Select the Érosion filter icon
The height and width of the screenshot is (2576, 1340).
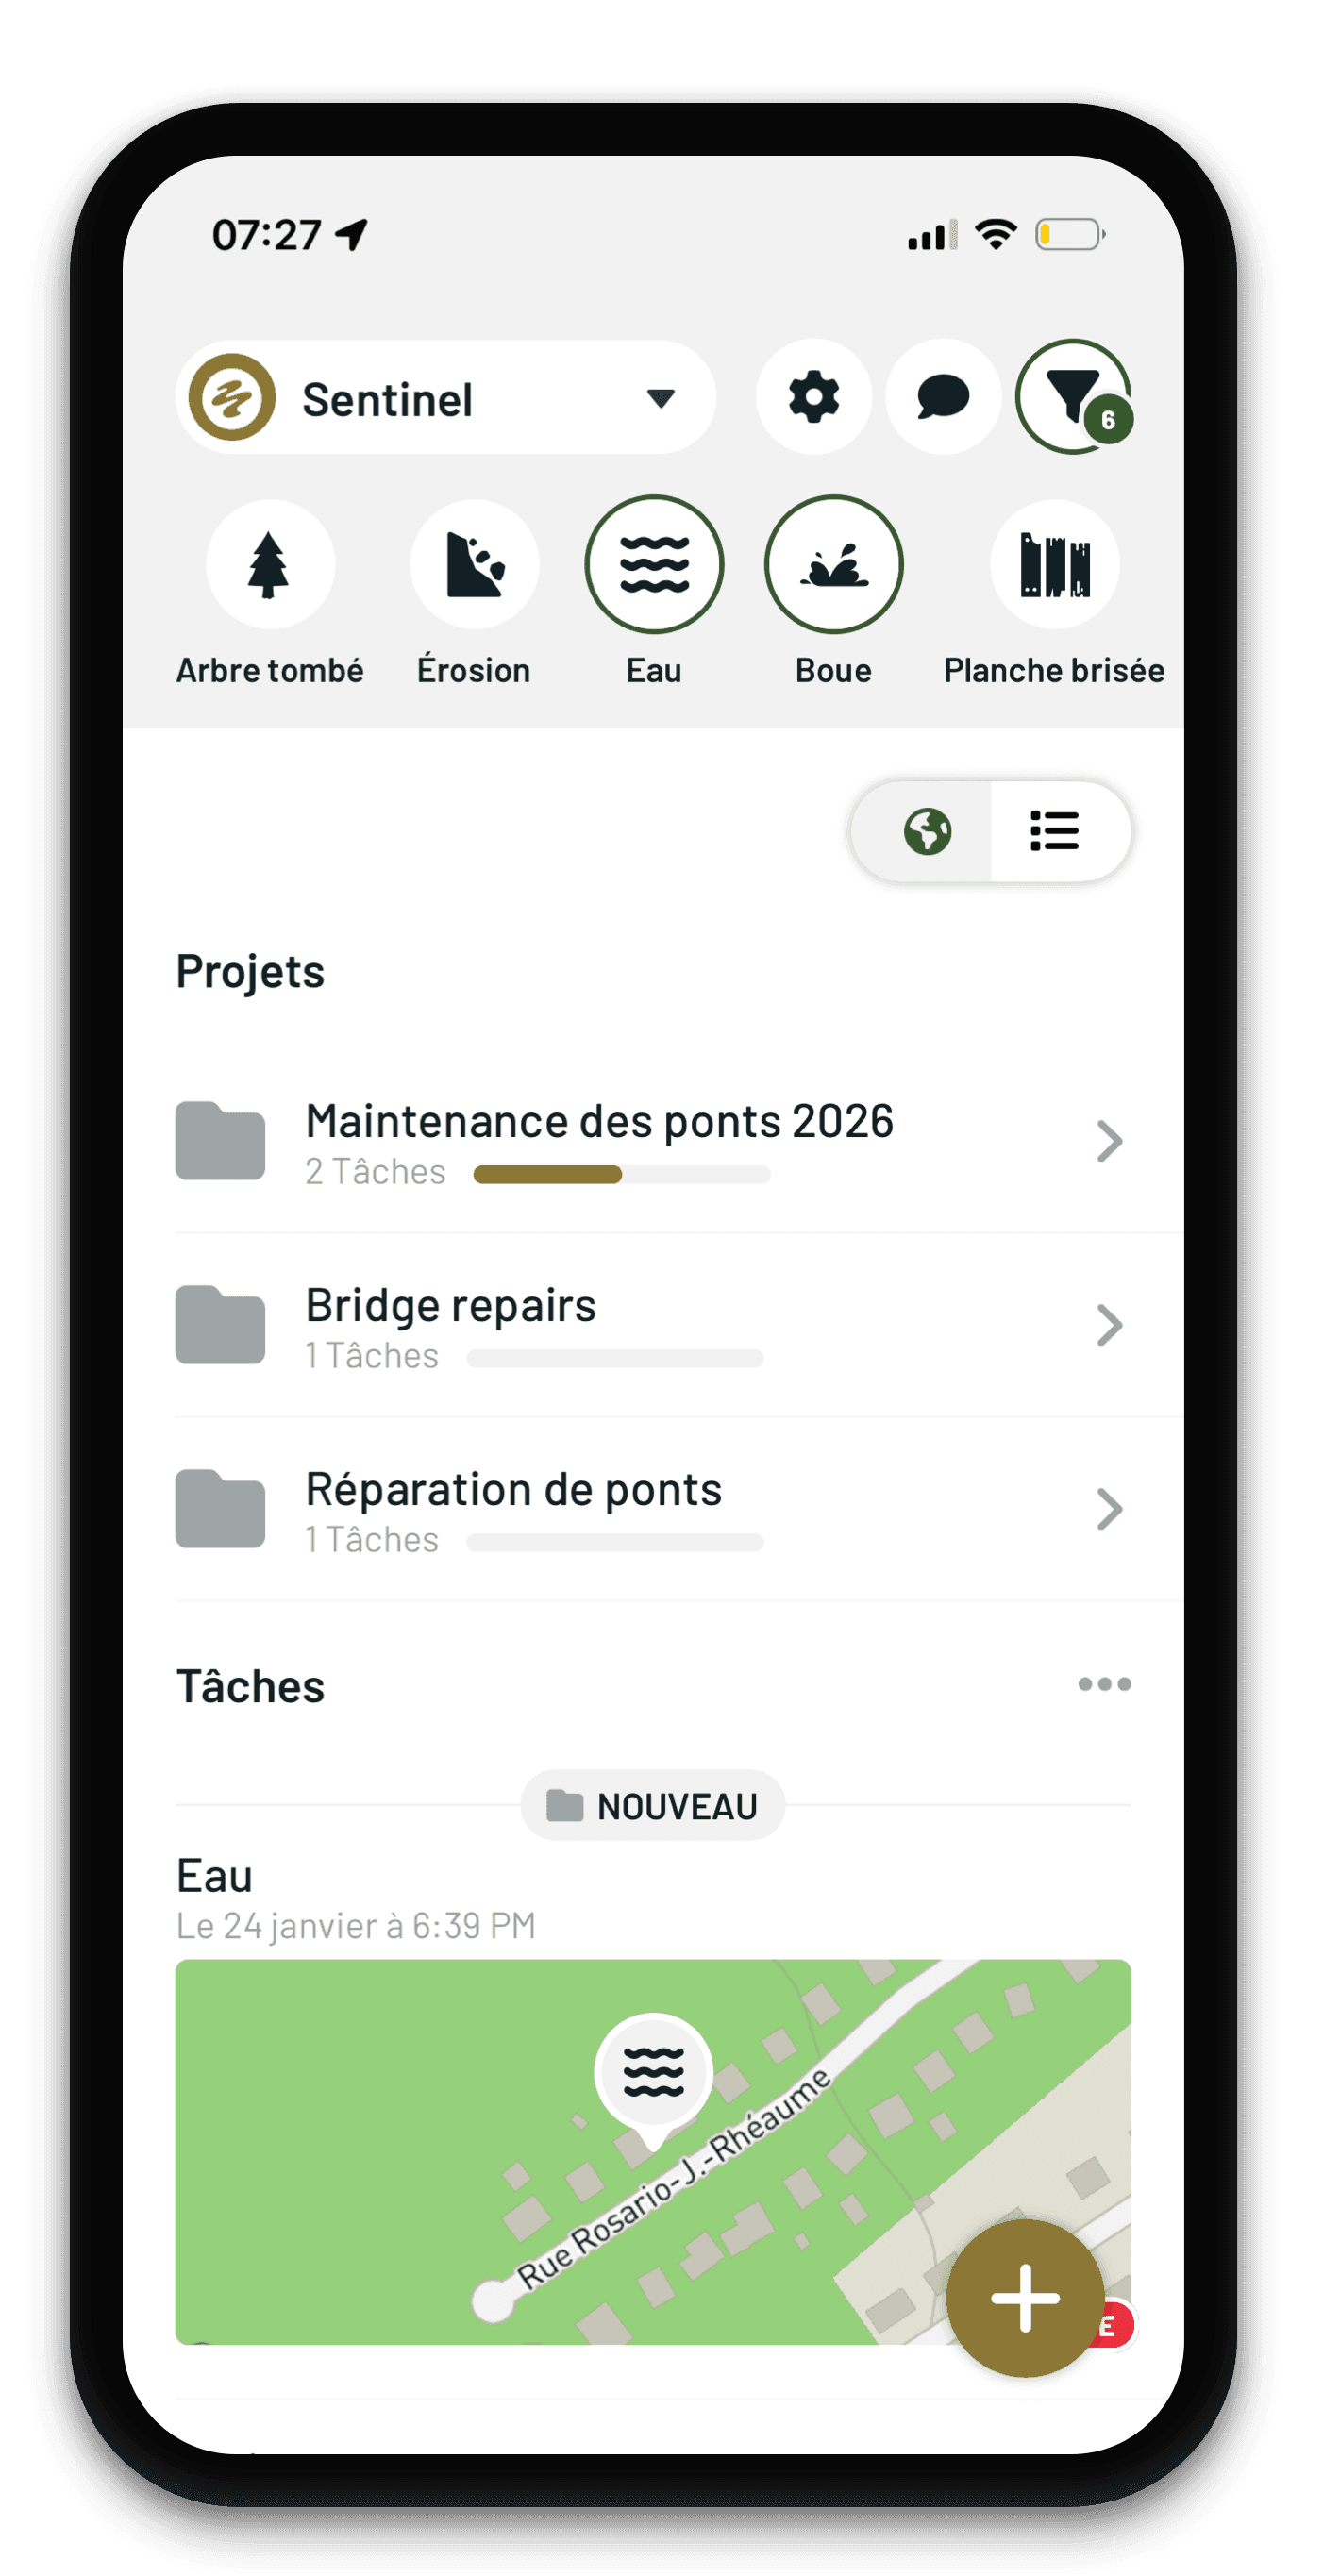(474, 565)
